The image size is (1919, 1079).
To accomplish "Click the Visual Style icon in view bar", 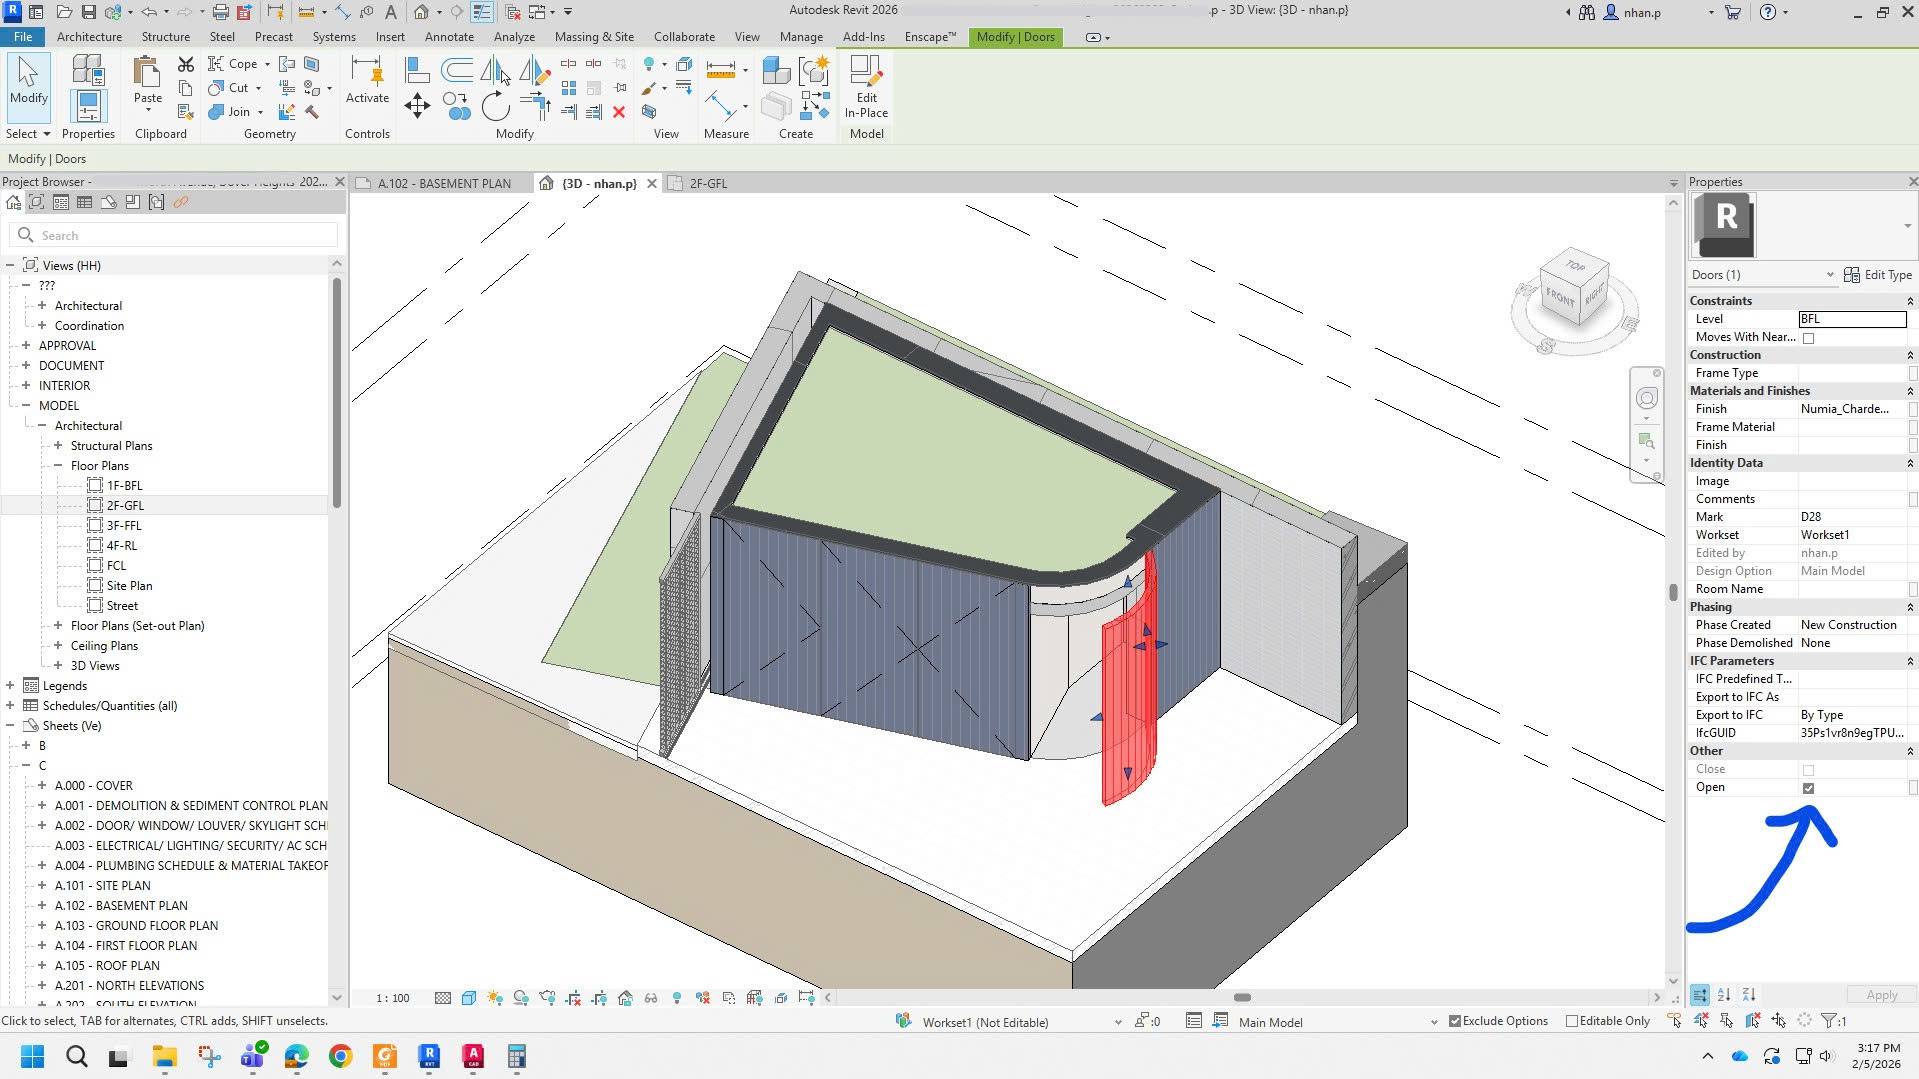I will (469, 998).
